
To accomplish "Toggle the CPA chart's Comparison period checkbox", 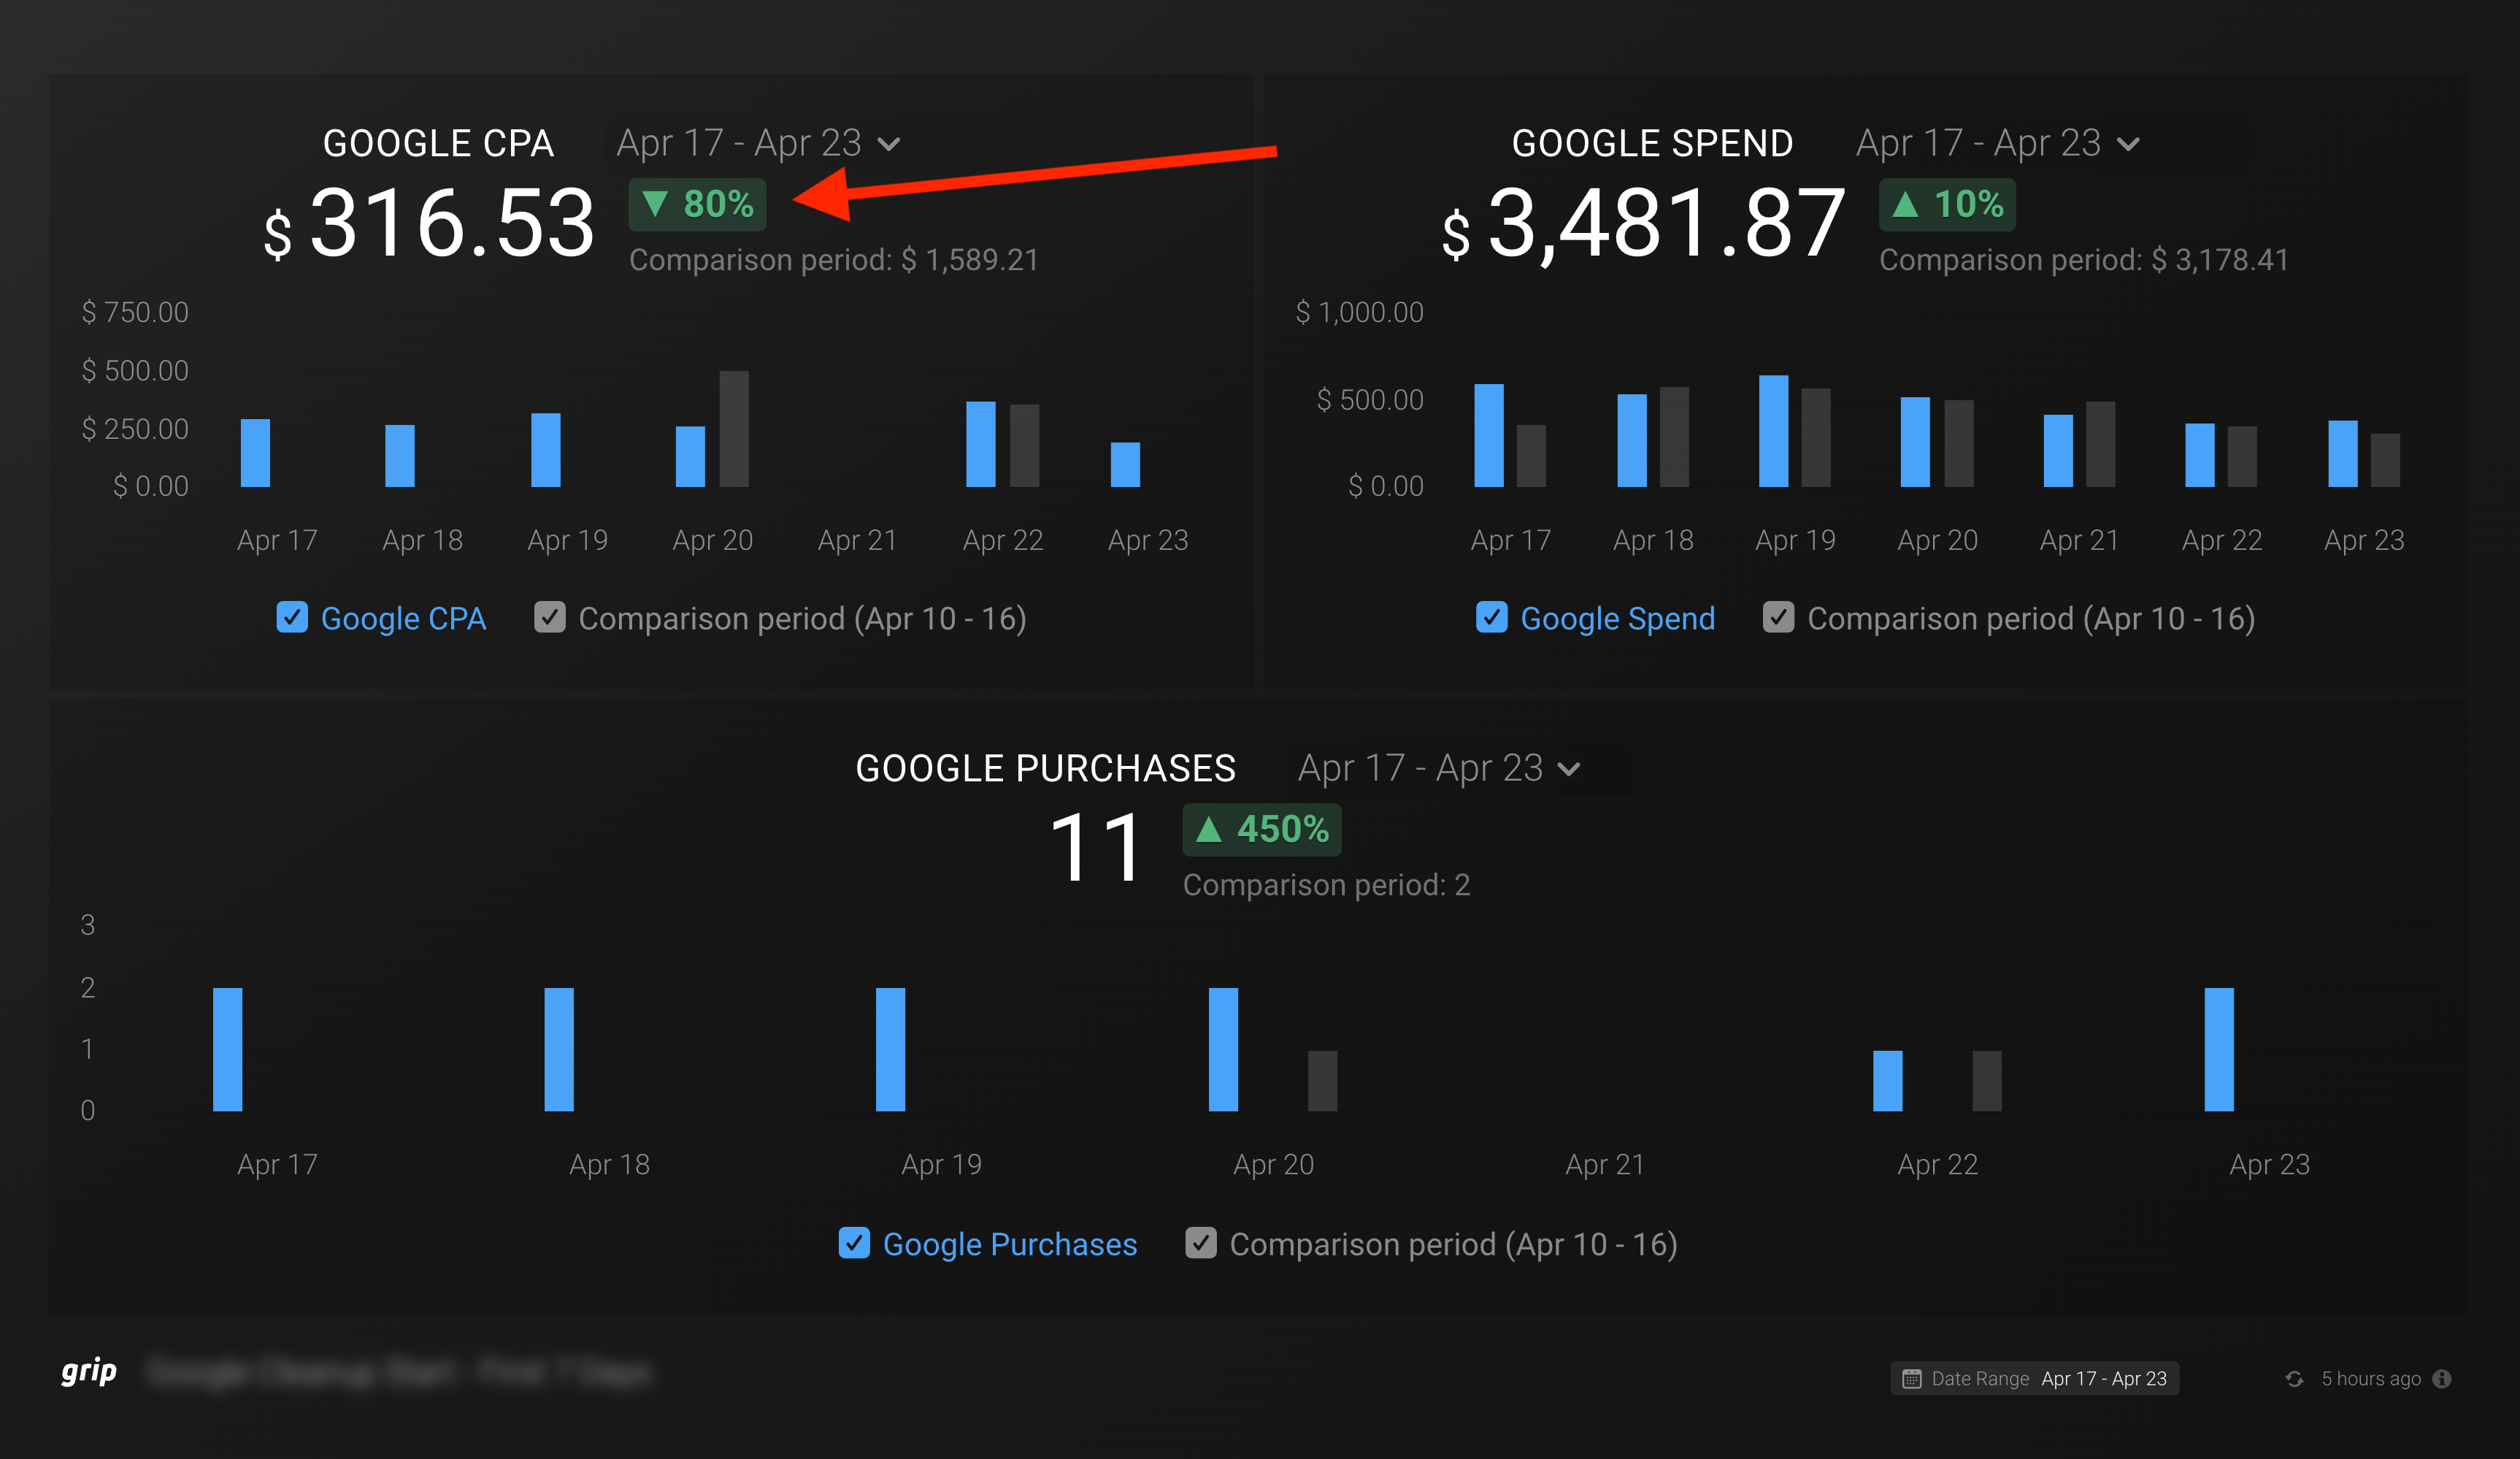I will pyautogui.click(x=550, y=617).
